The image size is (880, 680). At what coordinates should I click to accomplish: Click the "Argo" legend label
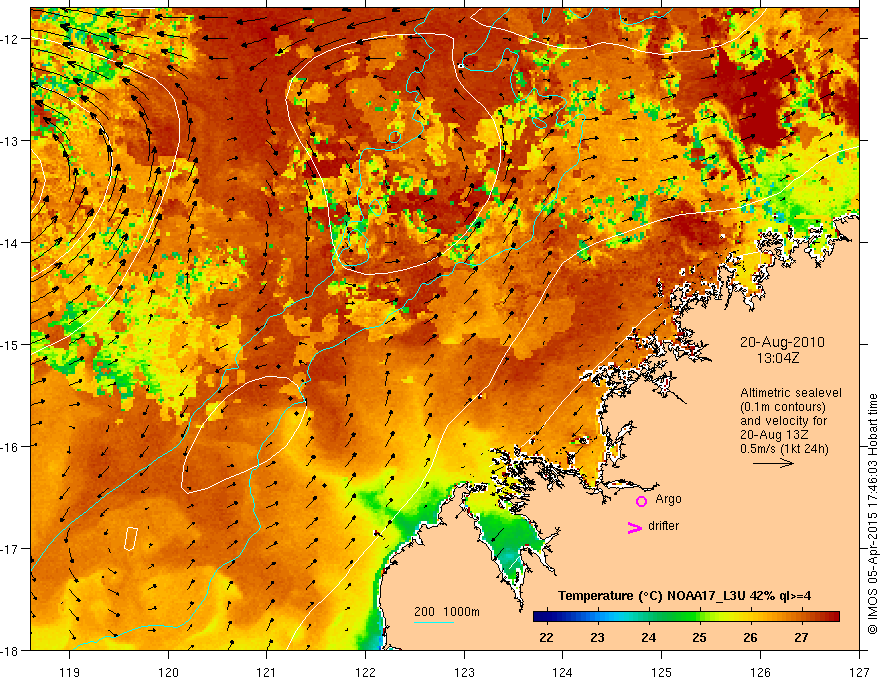[668, 499]
